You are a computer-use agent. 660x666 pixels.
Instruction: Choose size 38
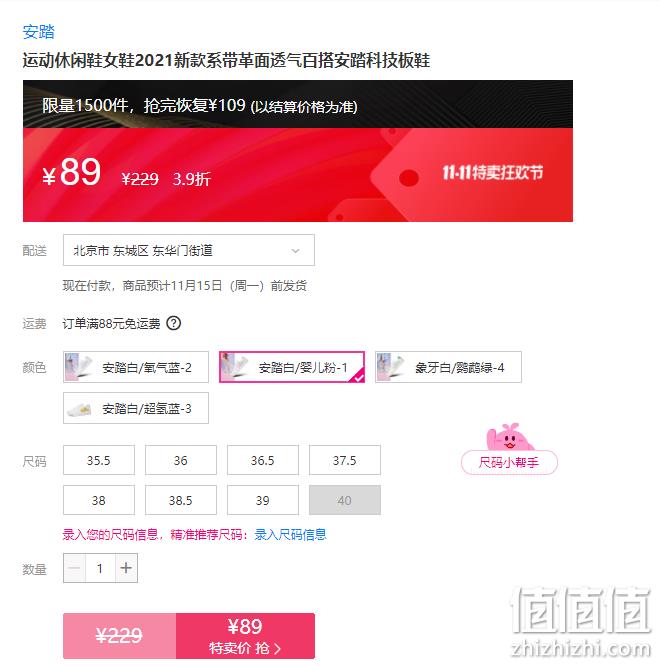point(99,500)
